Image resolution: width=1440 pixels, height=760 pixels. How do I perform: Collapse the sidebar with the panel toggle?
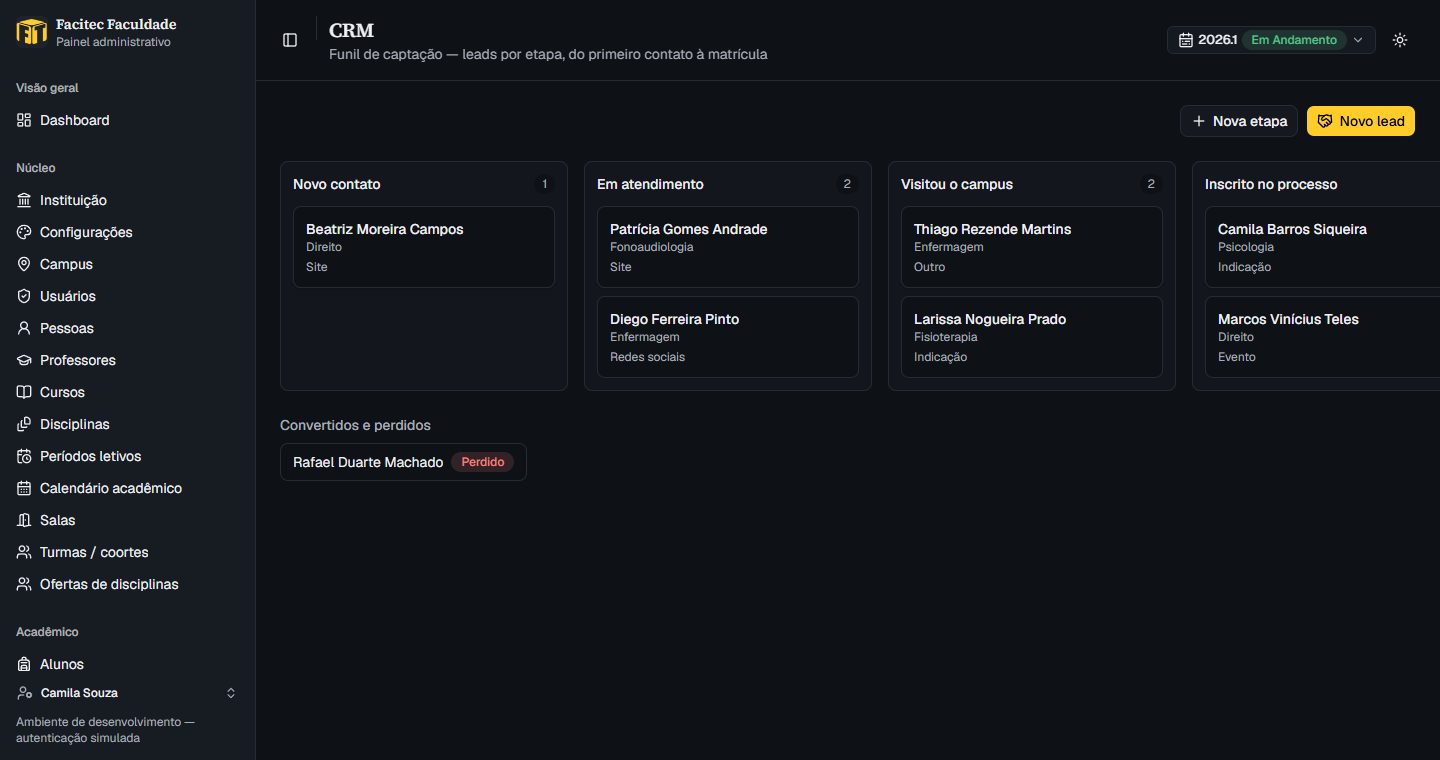click(290, 40)
